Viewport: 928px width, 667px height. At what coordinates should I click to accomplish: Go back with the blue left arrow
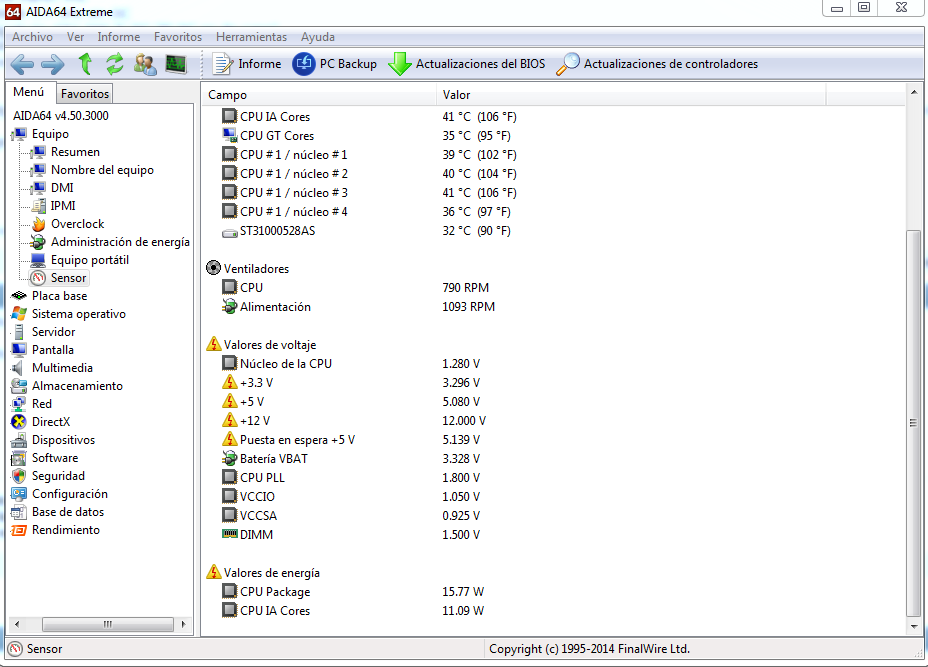pos(22,64)
